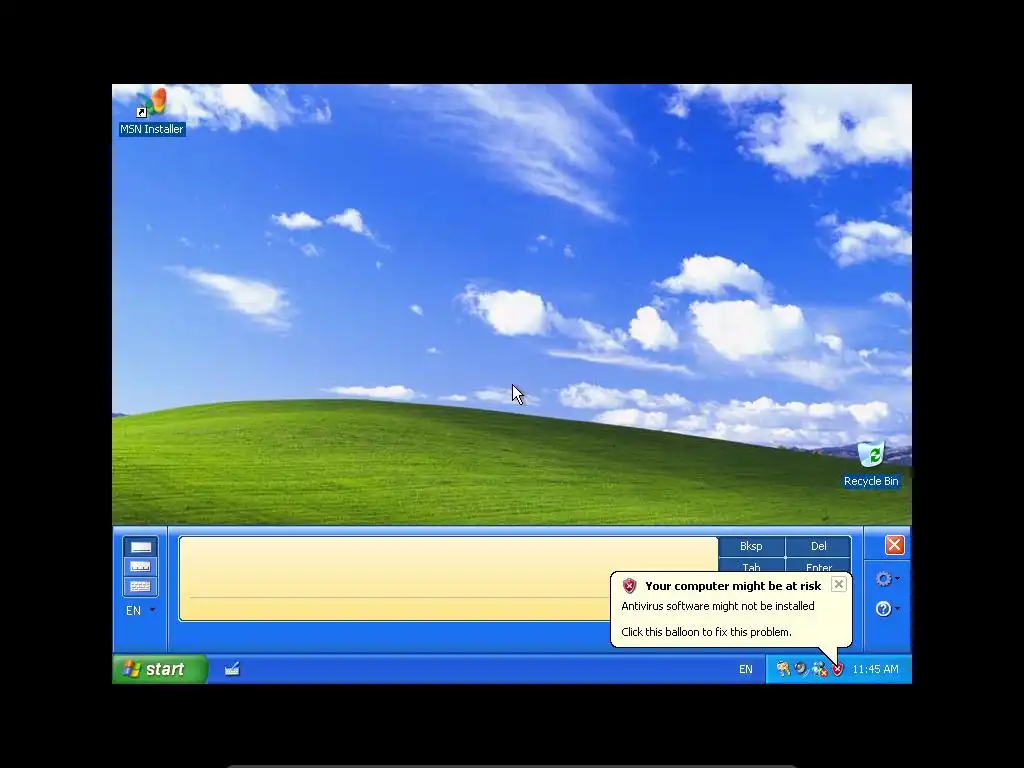The height and width of the screenshot is (768, 1024).
Task: Open the EN language dropdown in Input Panel
Action: (x=140, y=611)
